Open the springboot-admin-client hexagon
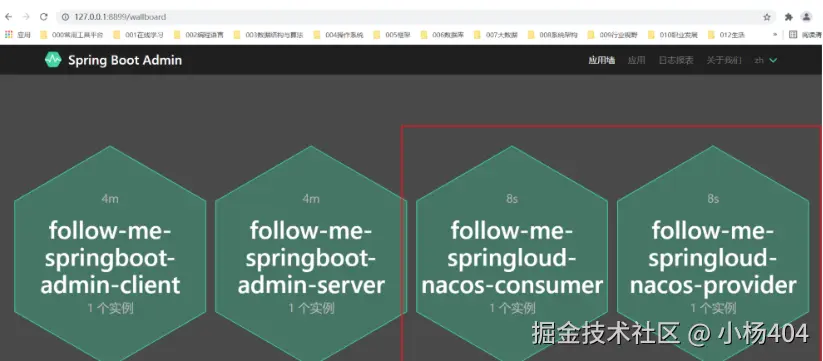 110,257
